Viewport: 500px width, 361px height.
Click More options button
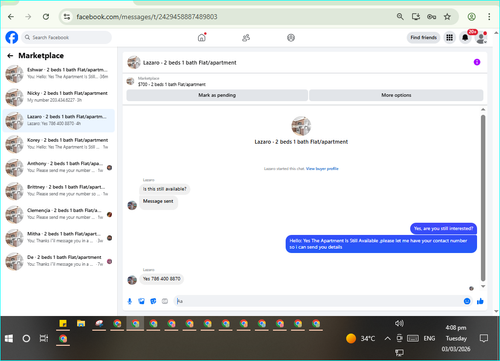pos(396,95)
